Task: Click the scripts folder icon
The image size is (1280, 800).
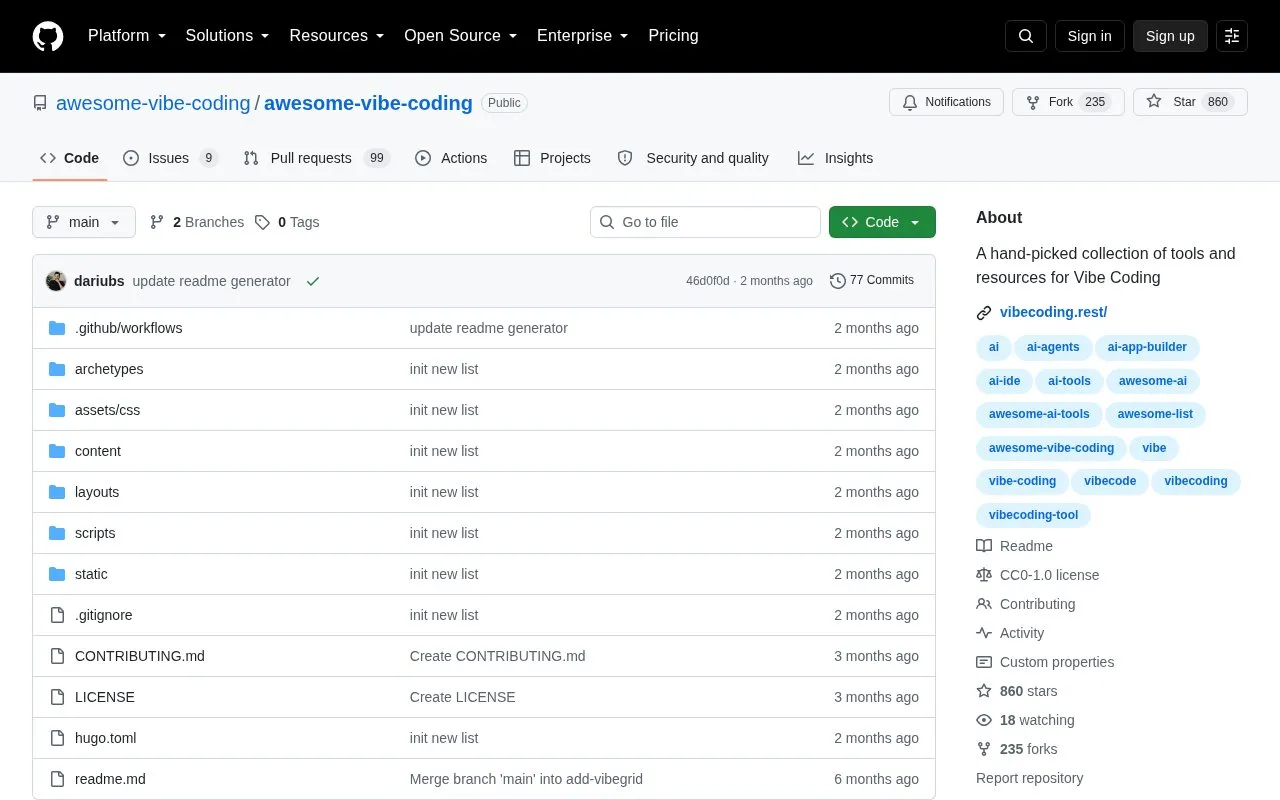Action: click(57, 533)
